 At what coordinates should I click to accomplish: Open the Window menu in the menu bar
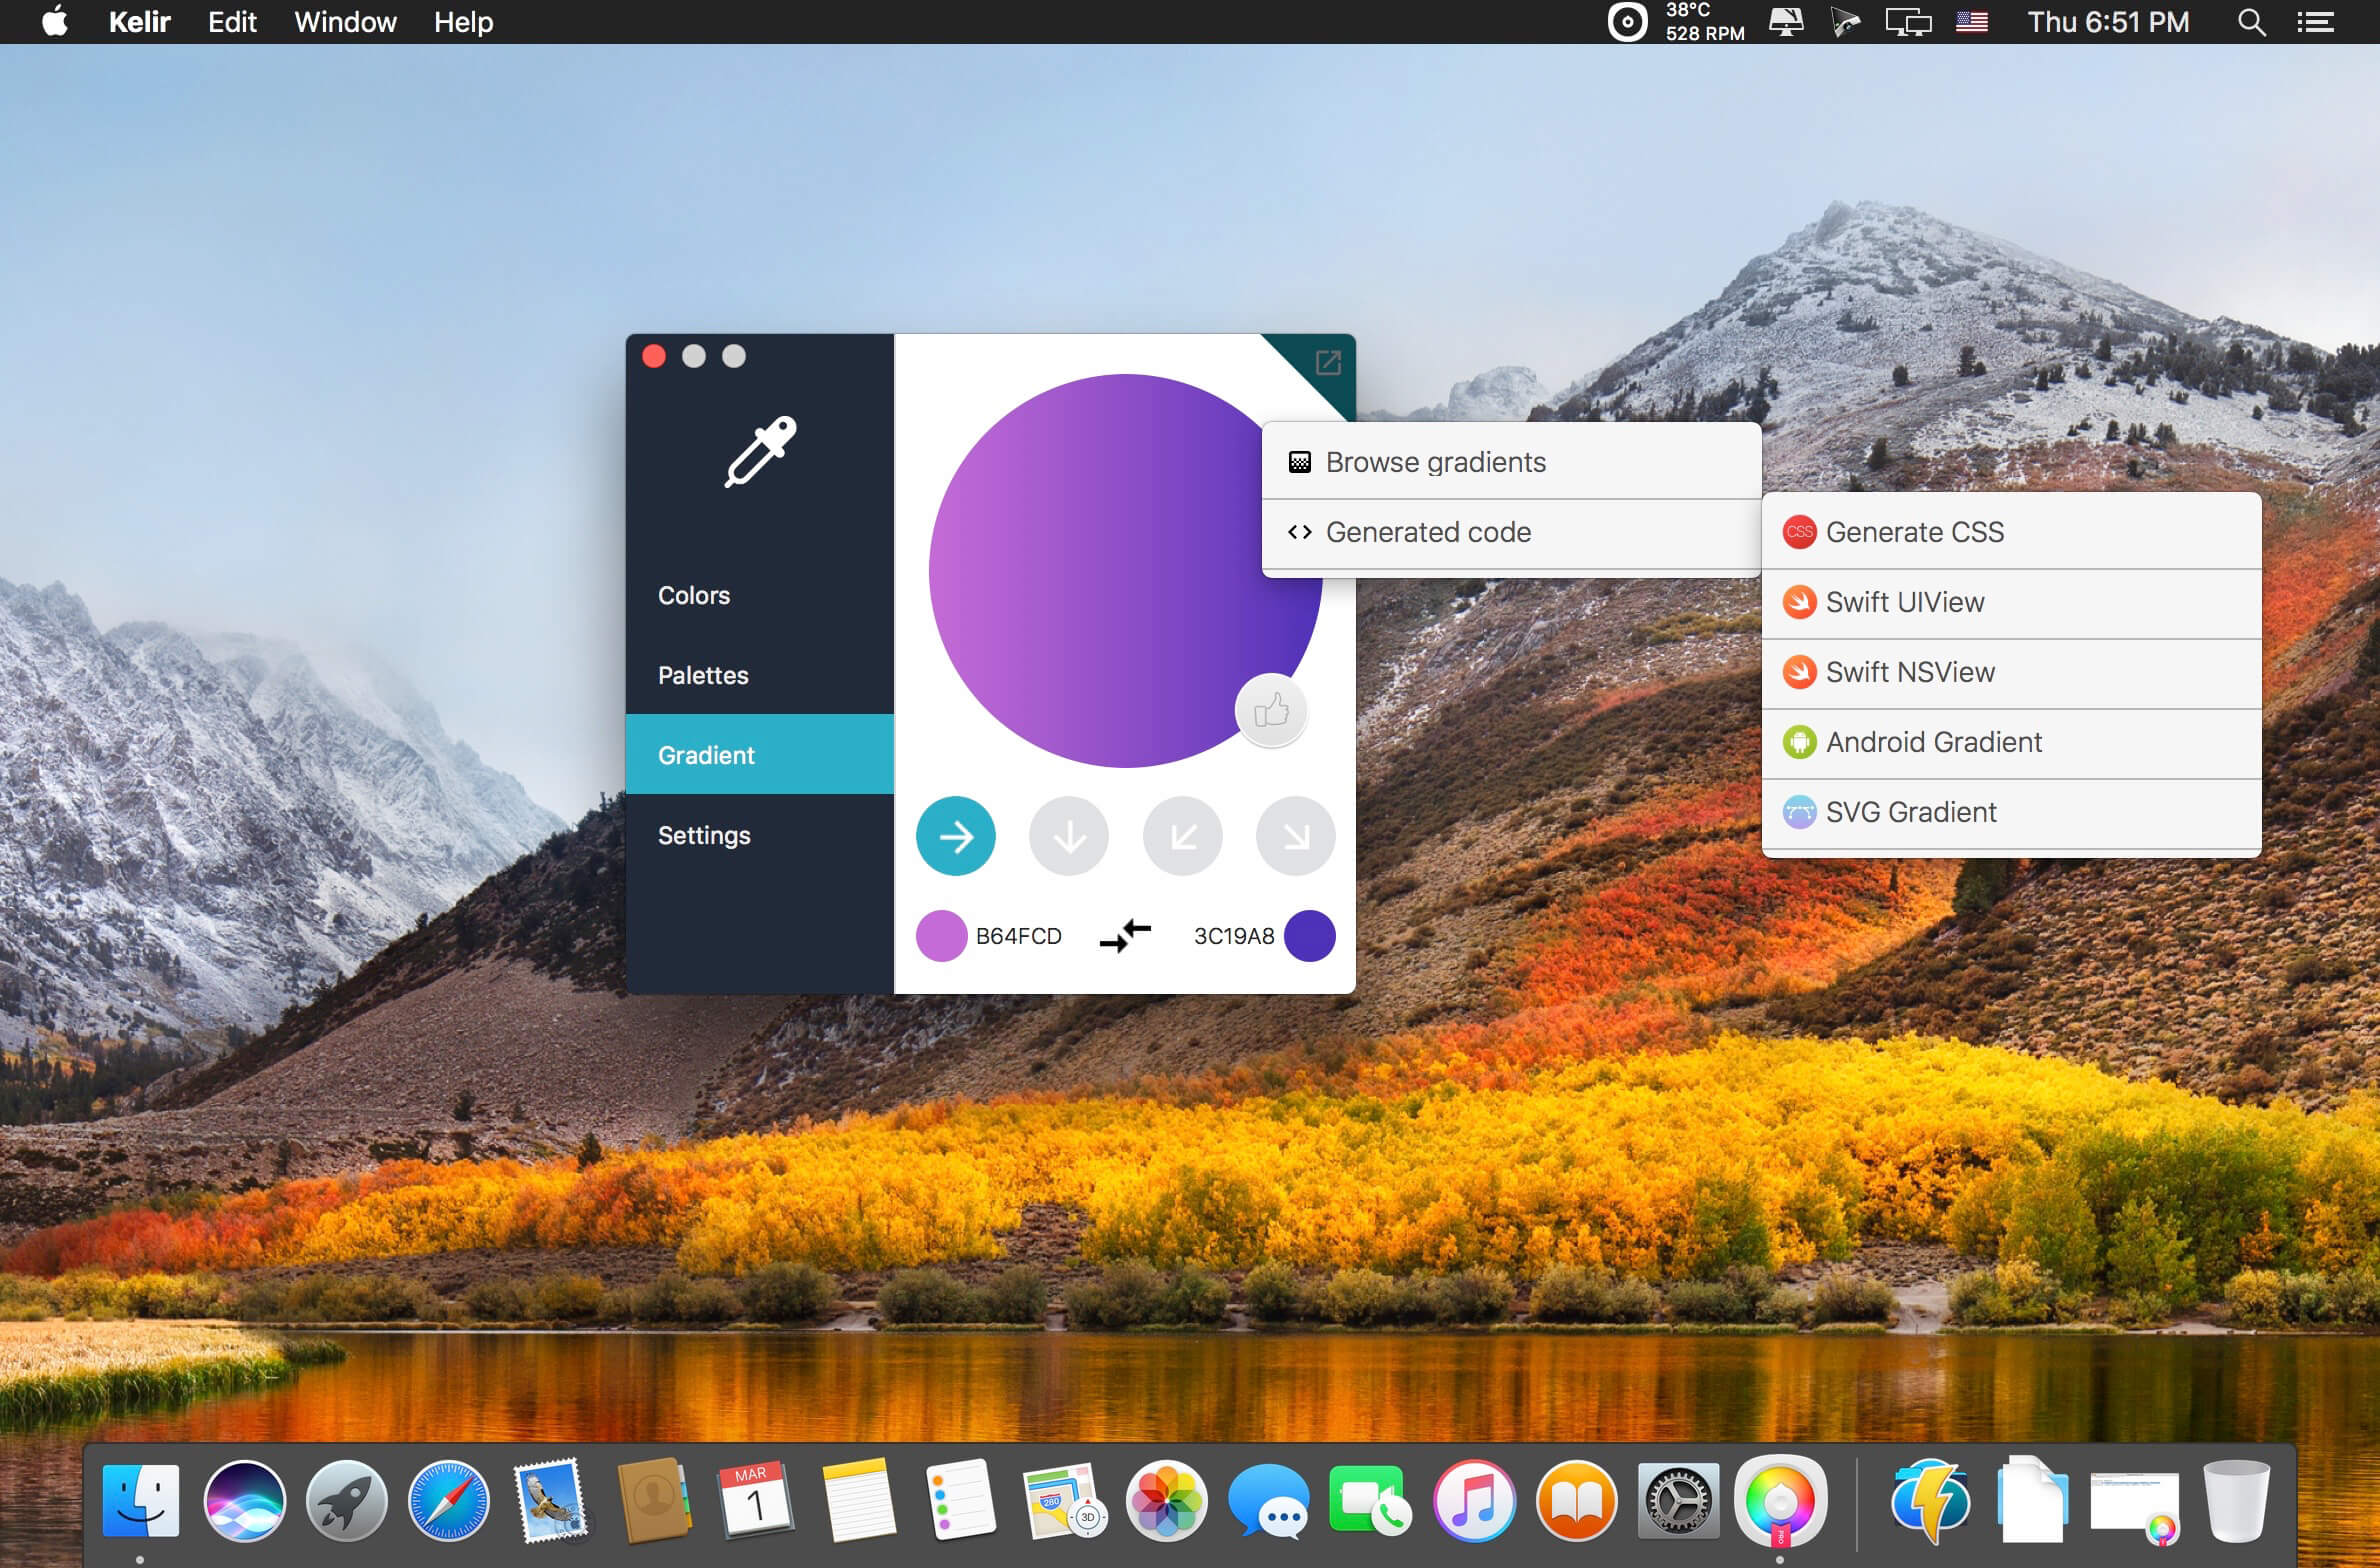(x=345, y=22)
